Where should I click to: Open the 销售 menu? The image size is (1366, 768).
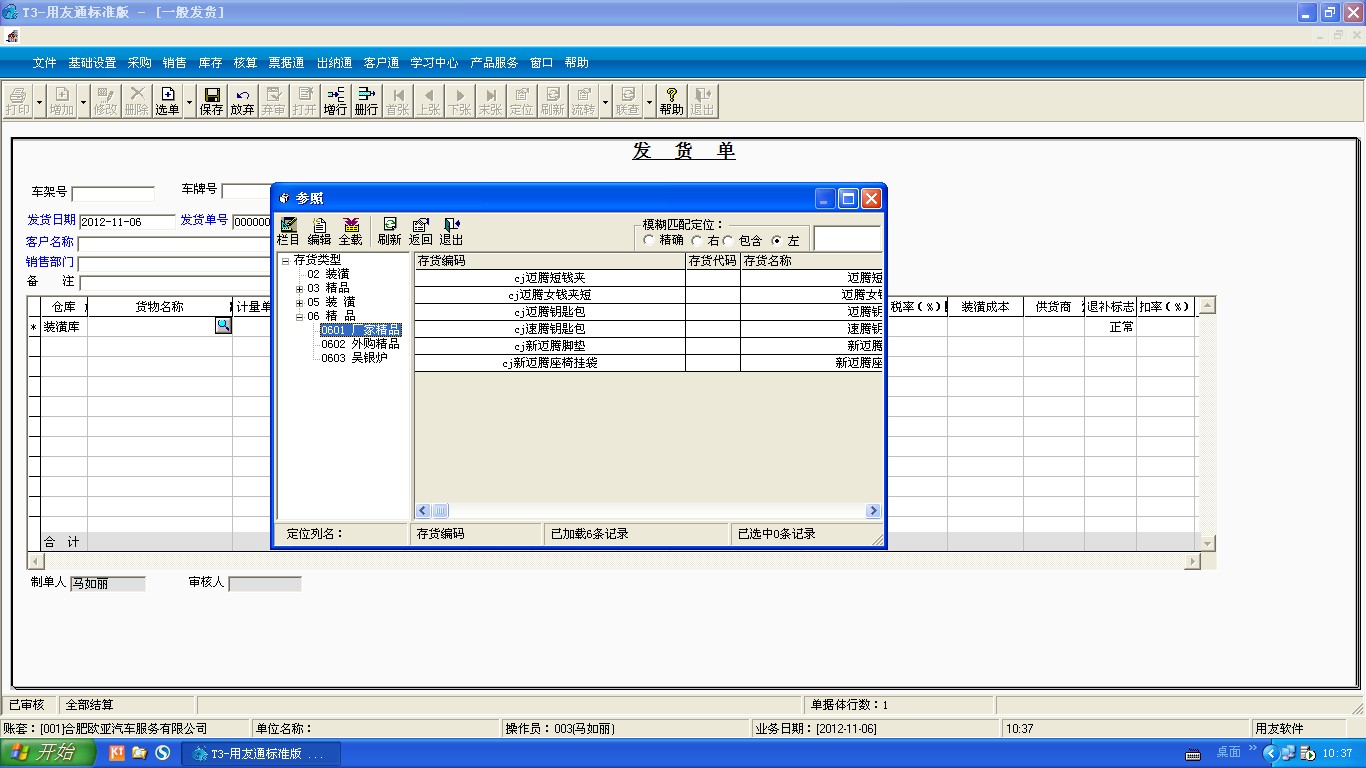(174, 62)
